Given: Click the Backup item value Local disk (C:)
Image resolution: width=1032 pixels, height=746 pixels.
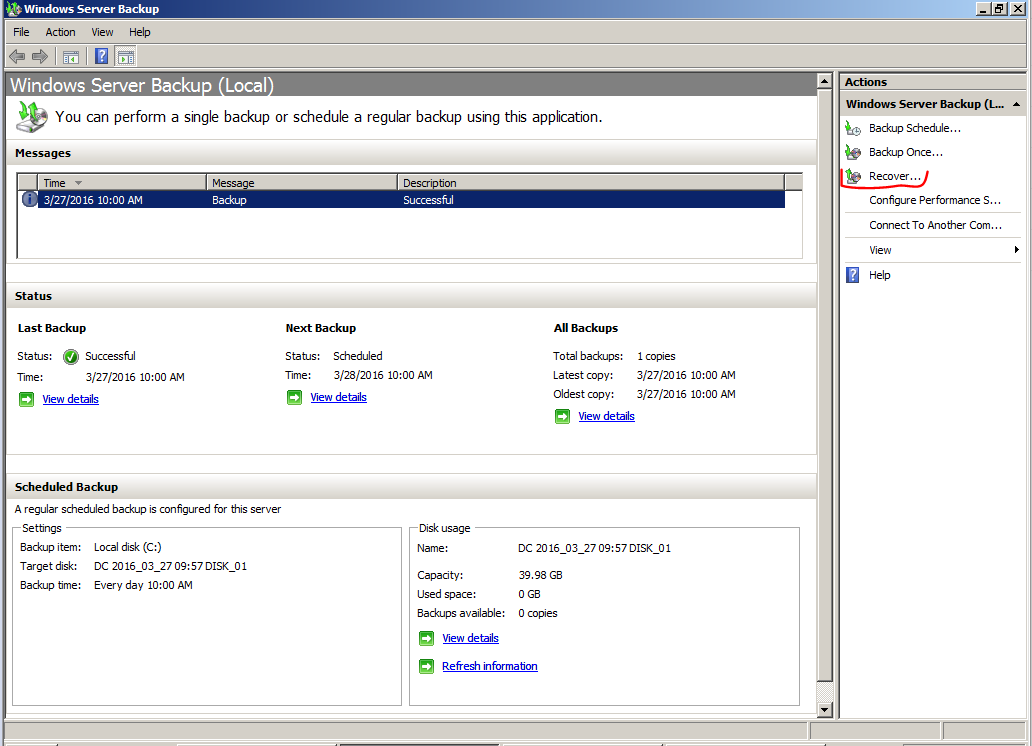Looking at the screenshot, I should [127, 547].
